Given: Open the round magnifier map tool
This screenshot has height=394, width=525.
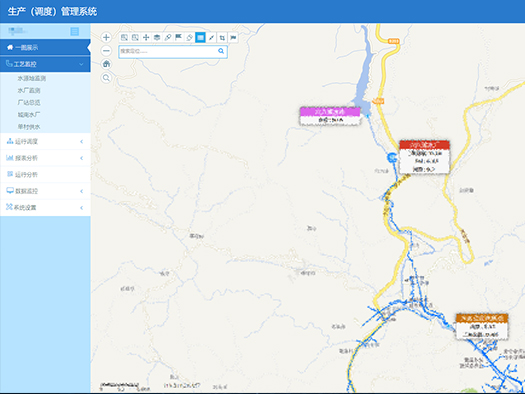Looking at the screenshot, I should pyautogui.click(x=106, y=78).
